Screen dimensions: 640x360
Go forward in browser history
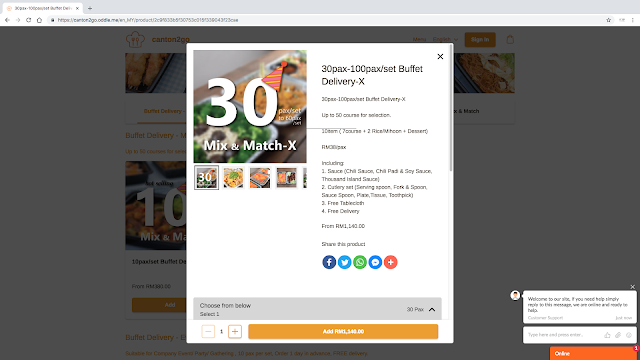(18, 20)
